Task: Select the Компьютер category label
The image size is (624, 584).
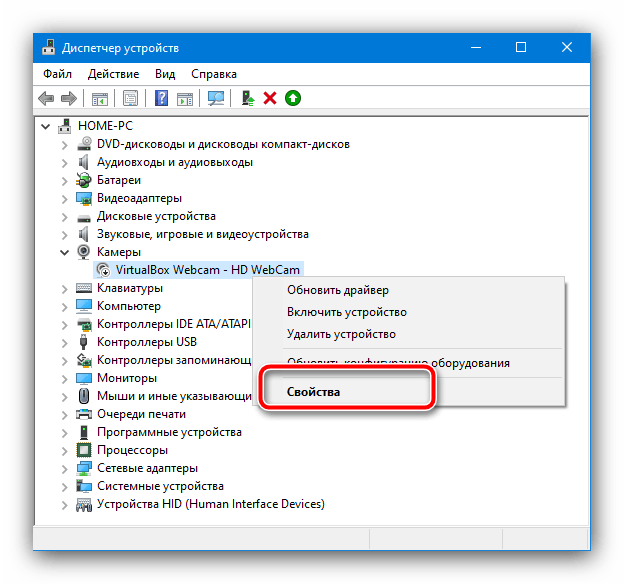Action: 129,306
